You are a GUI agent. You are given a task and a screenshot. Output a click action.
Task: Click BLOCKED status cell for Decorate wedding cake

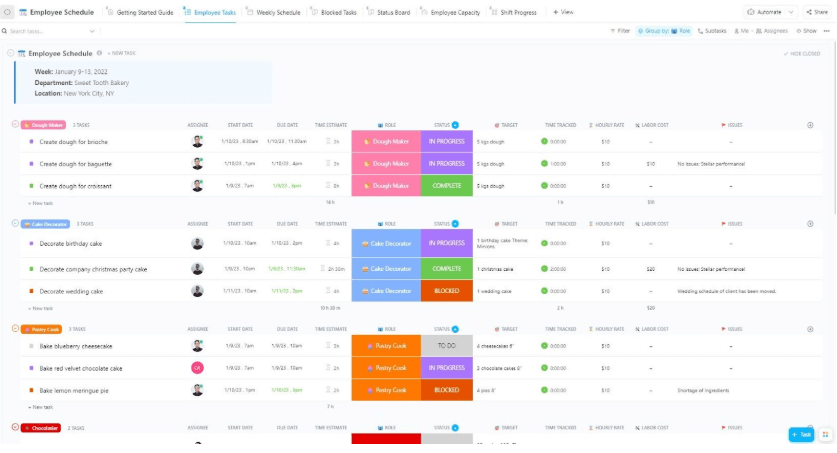pos(447,291)
